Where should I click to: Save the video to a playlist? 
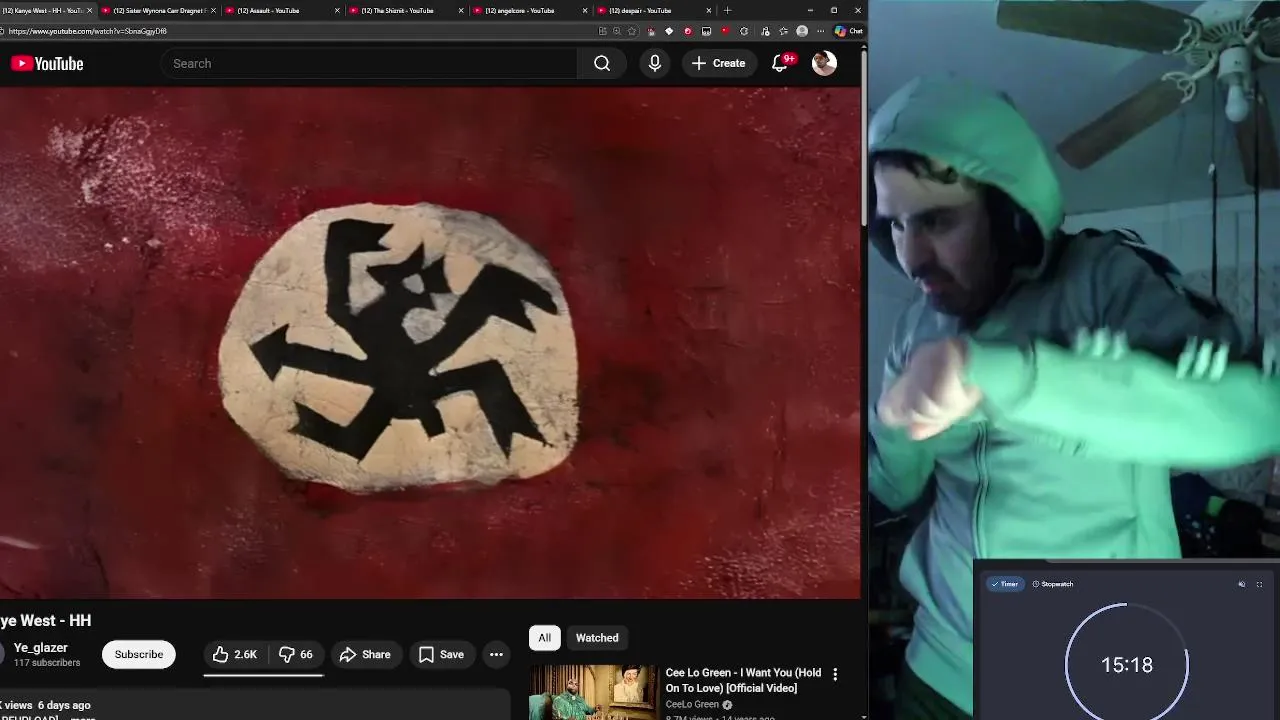[441, 654]
